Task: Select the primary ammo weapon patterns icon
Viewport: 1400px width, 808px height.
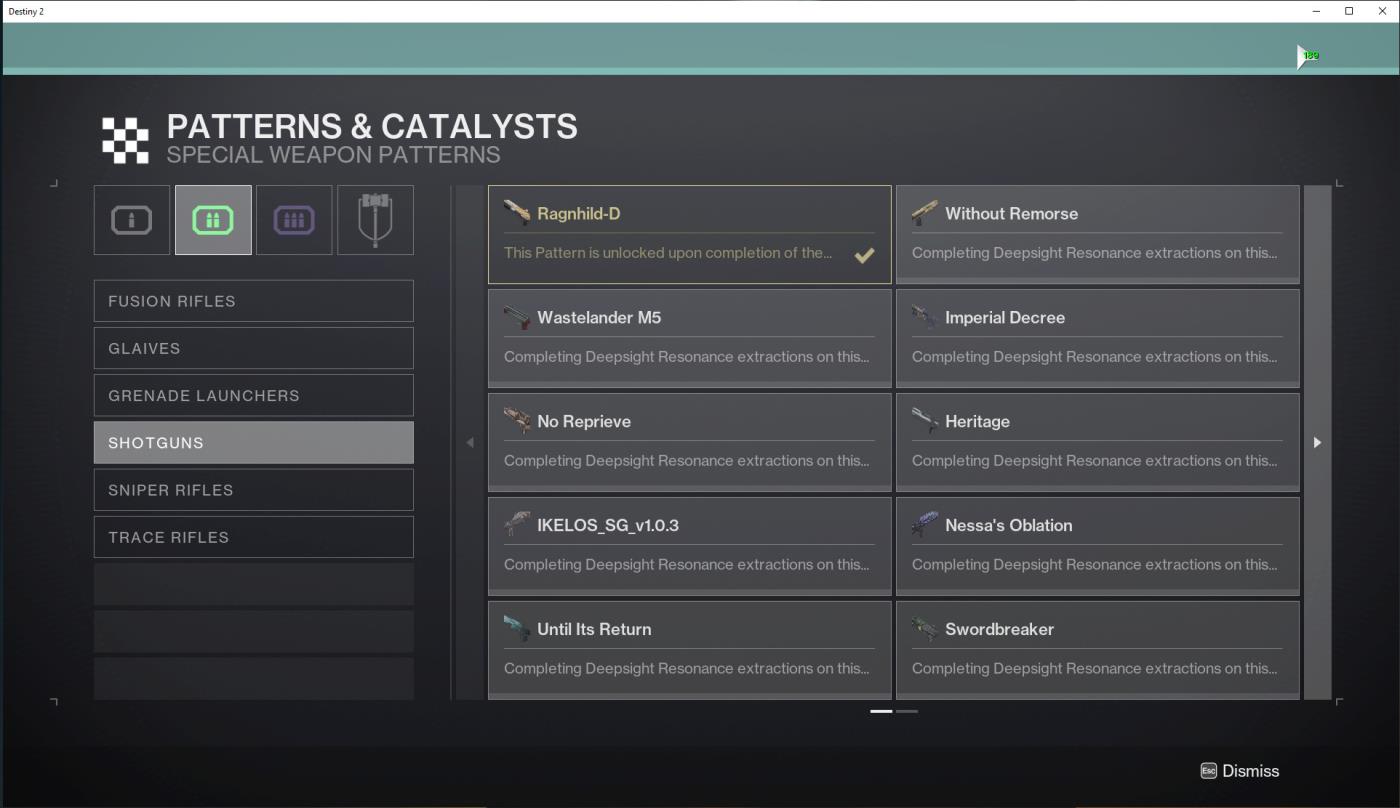Action: 132,220
